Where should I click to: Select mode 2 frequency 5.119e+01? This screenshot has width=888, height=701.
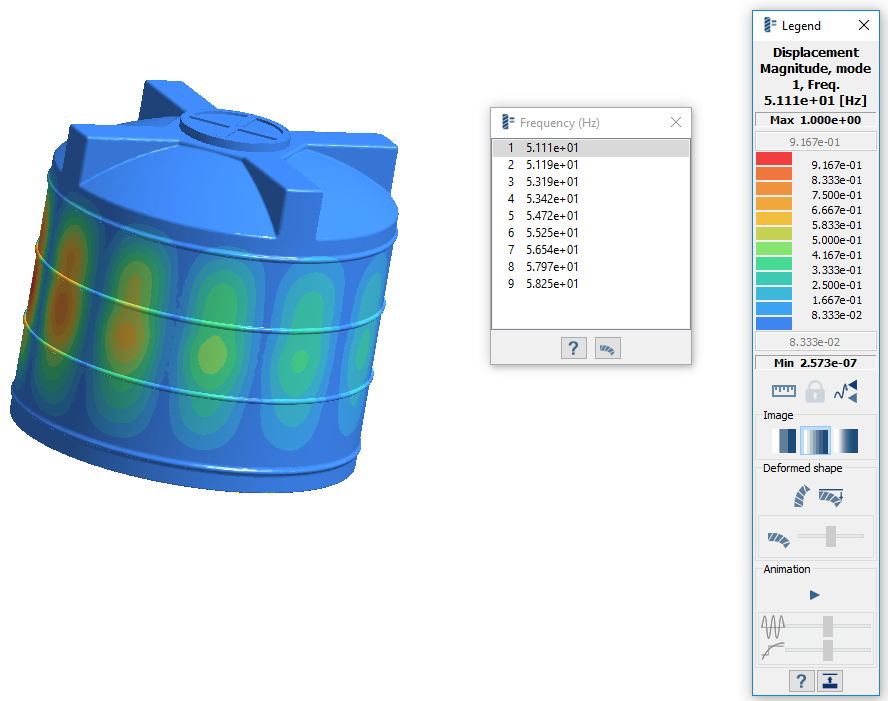point(552,165)
